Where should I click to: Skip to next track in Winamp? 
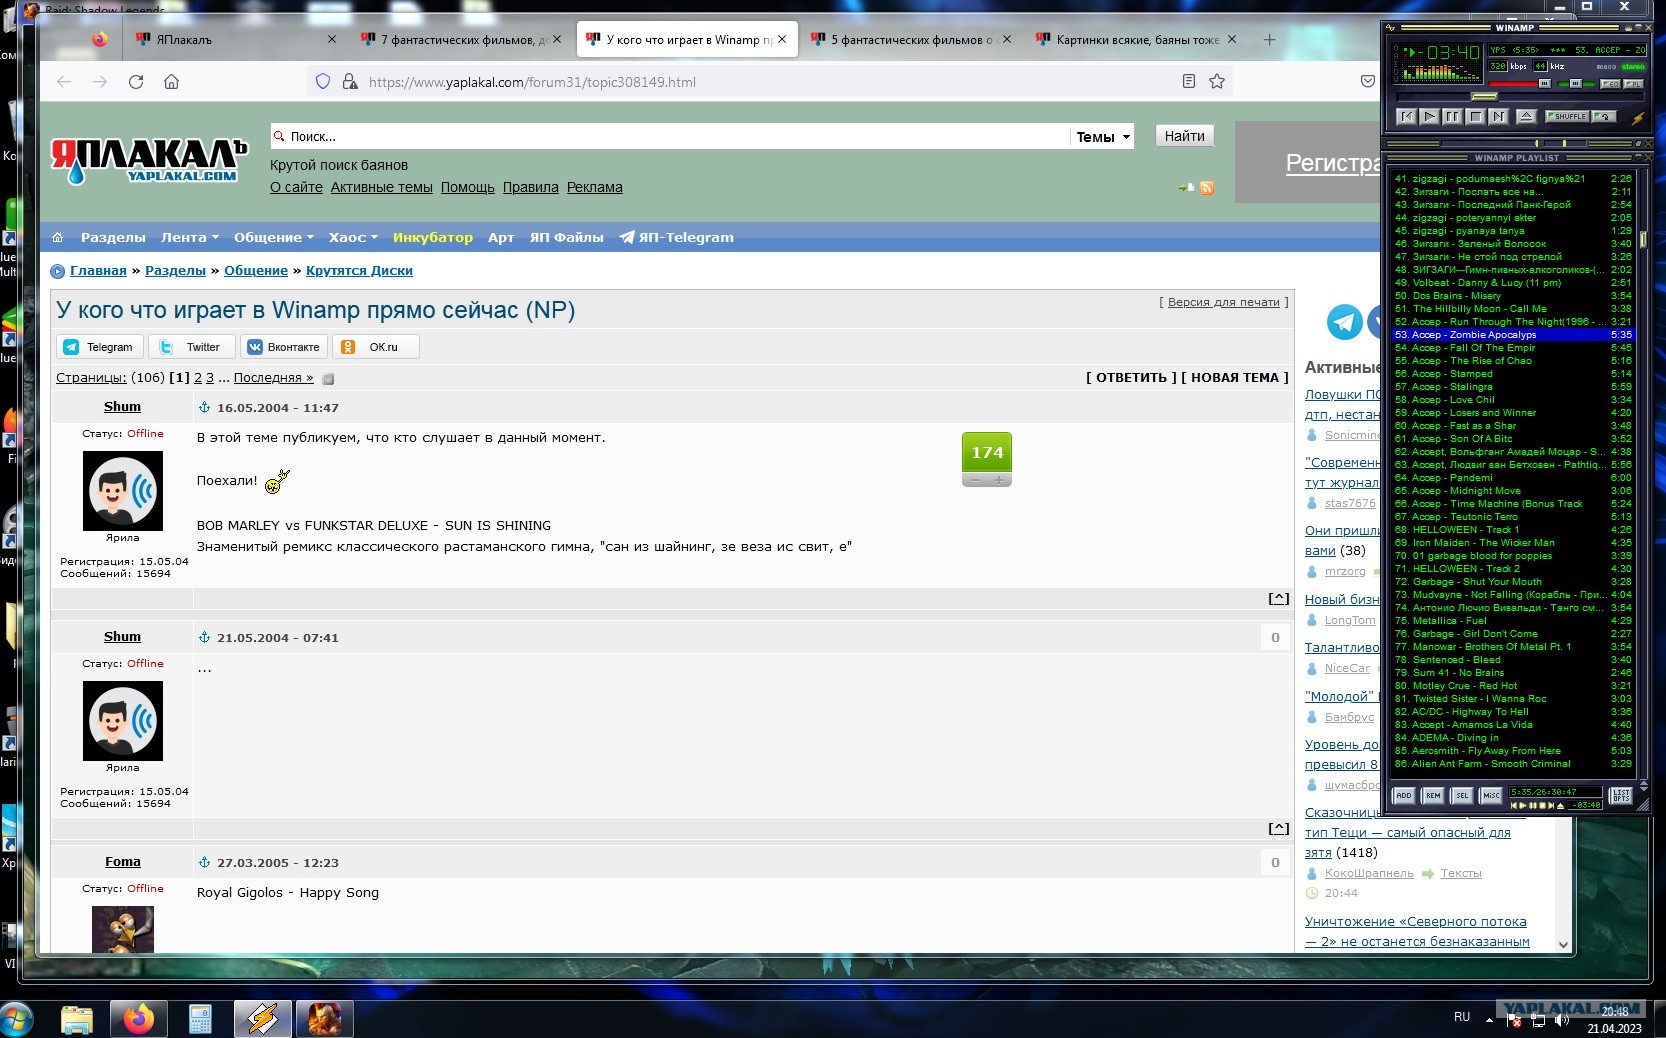[x=1498, y=117]
